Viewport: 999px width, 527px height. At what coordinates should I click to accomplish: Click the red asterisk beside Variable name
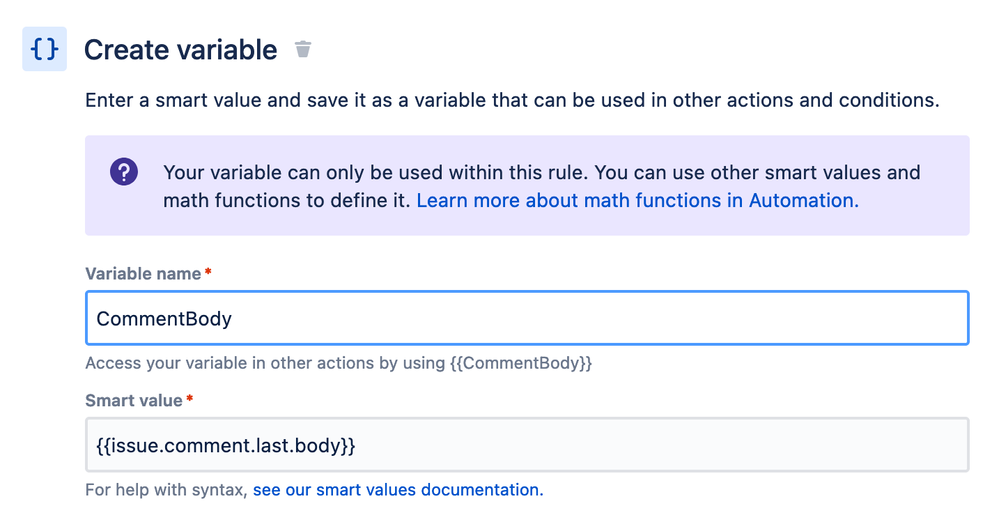(x=208, y=273)
